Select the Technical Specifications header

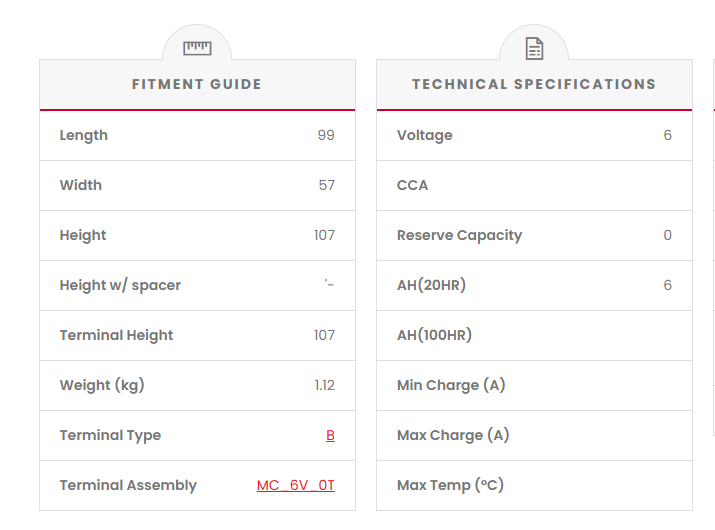point(534,84)
